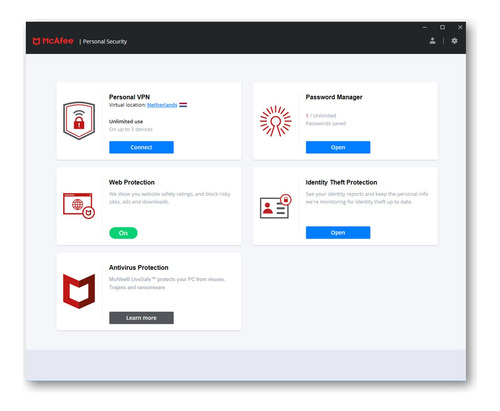Open the account profile icon
The width and height of the screenshot is (500, 411).
pos(432,41)
